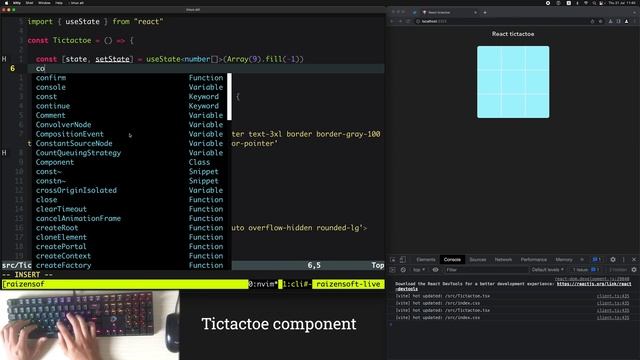
Task: Click the bottom-right tictactoe cell
Action: 537,106
